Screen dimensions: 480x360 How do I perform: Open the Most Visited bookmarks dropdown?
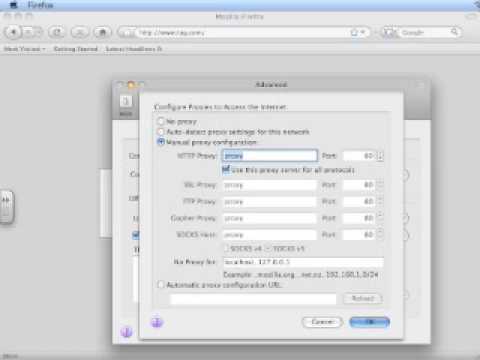point(25,49)
